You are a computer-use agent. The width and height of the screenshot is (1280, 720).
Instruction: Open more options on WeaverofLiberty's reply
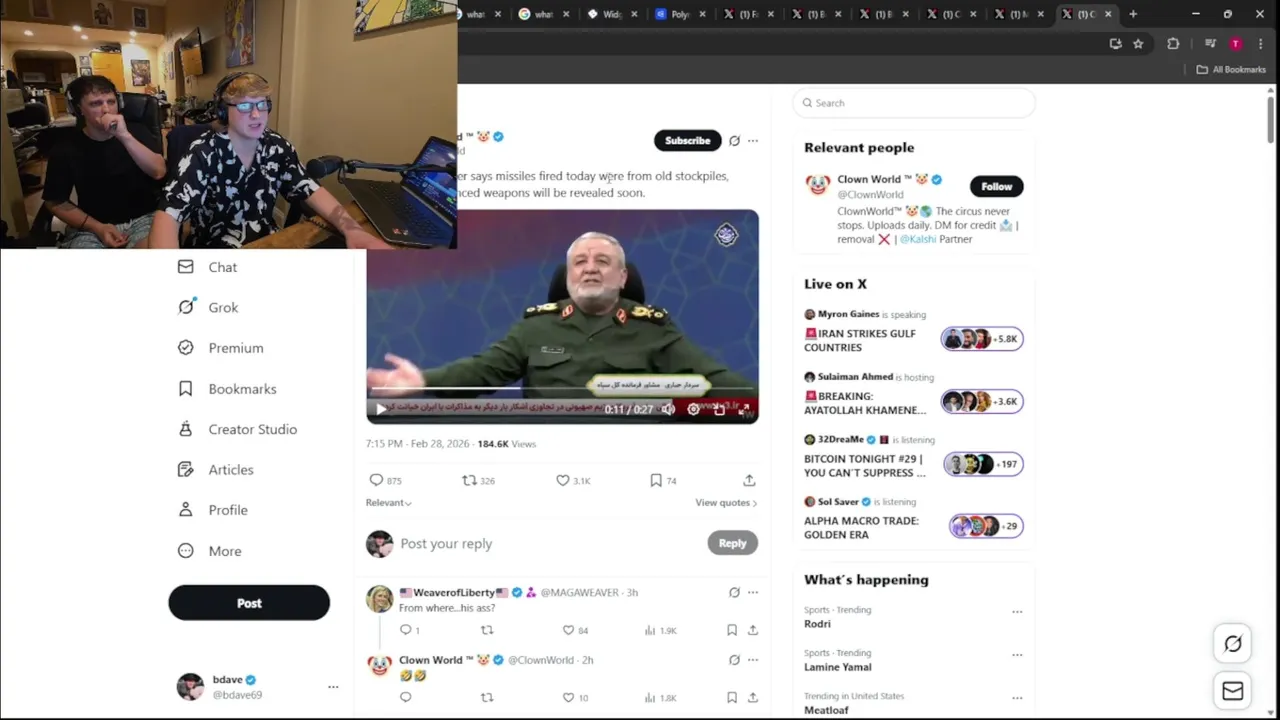pos(753,592)
